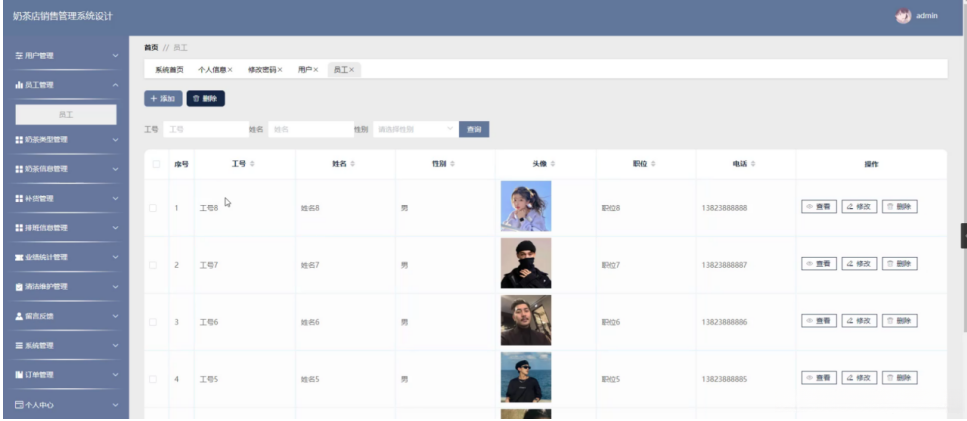Select the 员工 sidebar submenu item
Viewport: 967px width, 421px height.
click(66, 115)
